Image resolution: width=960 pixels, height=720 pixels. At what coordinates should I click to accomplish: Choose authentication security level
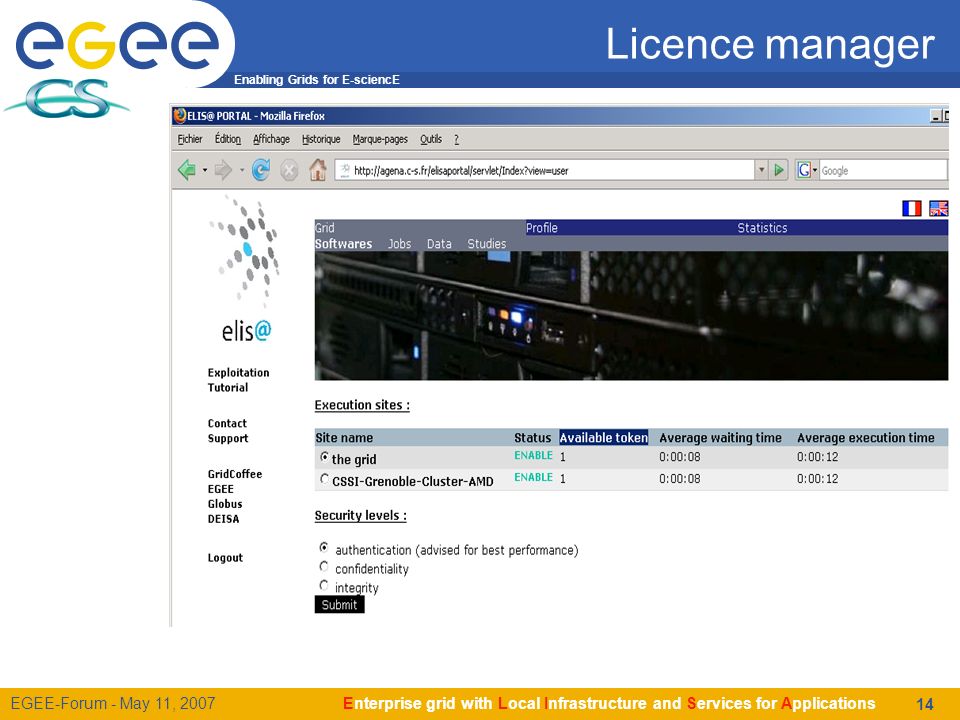point(324,547)
